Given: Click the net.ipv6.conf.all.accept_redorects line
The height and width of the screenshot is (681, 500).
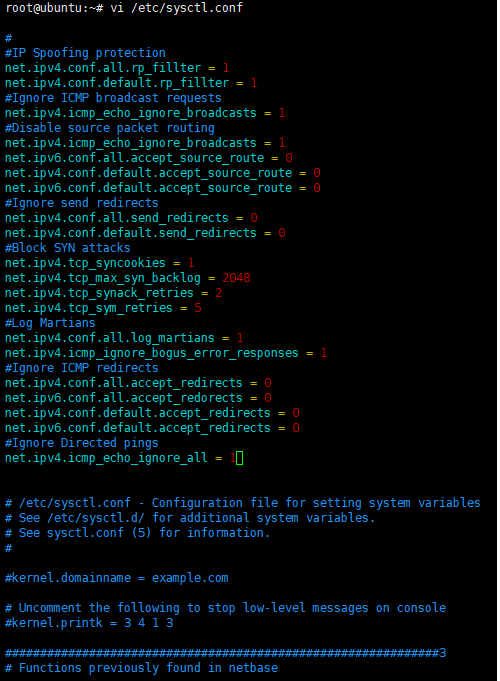Looking at the screenshot, I should click(x=138, y=398).
